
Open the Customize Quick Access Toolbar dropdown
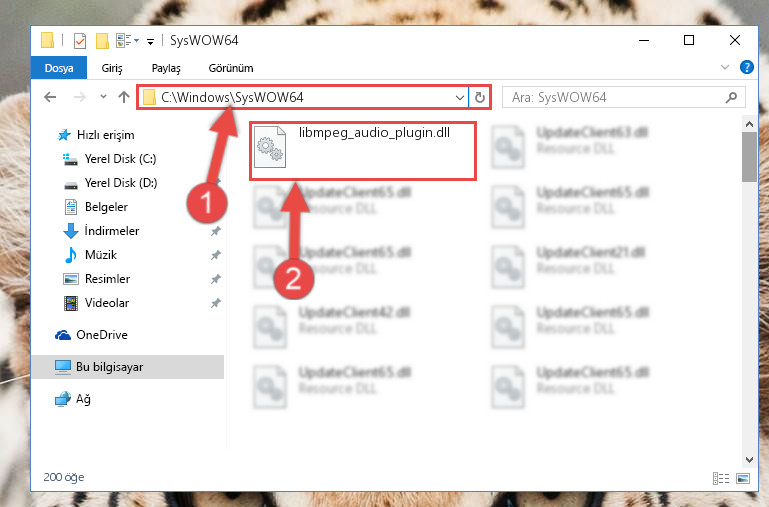coord(151,42)
